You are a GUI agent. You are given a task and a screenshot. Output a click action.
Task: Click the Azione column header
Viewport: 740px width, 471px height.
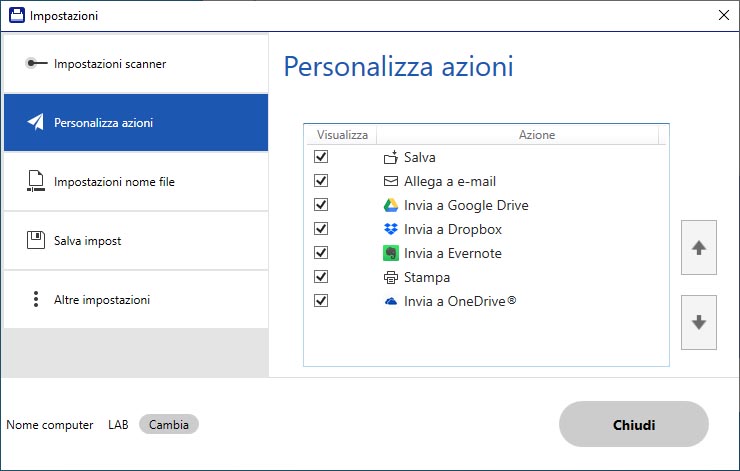tap(536, 134)
